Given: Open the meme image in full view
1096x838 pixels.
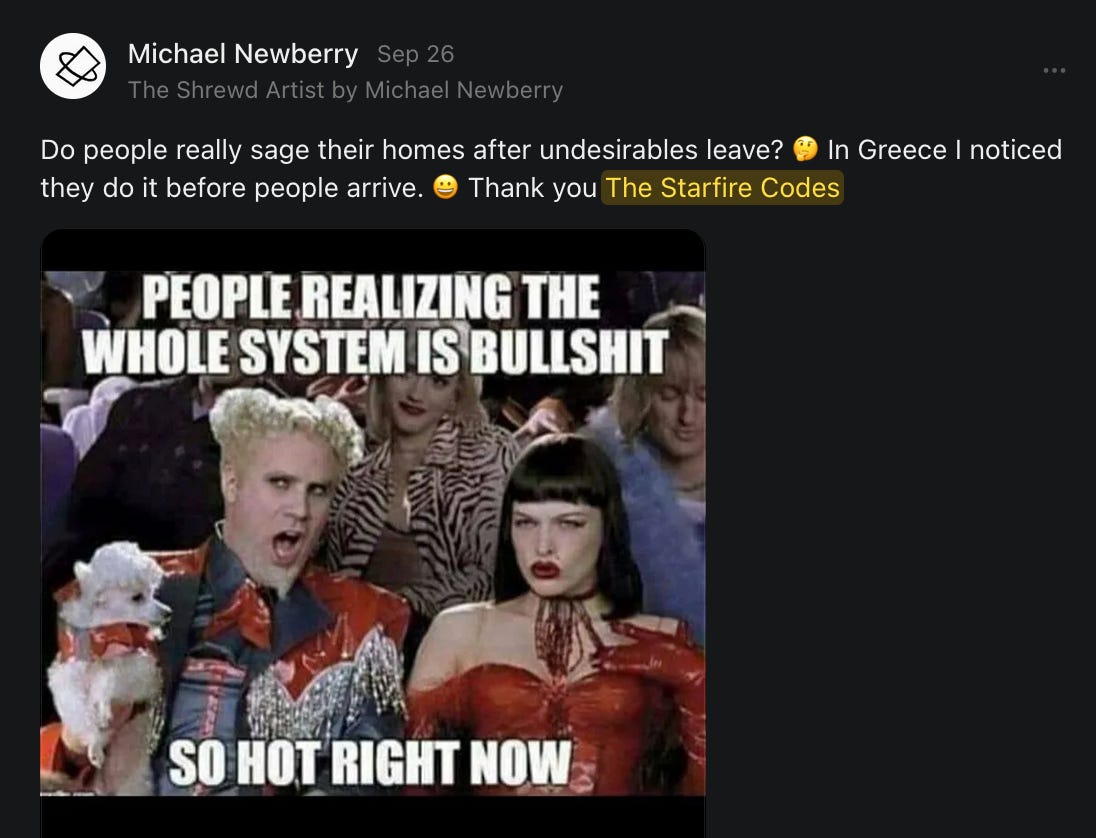Looking at the screenshot, I should 373,533.
